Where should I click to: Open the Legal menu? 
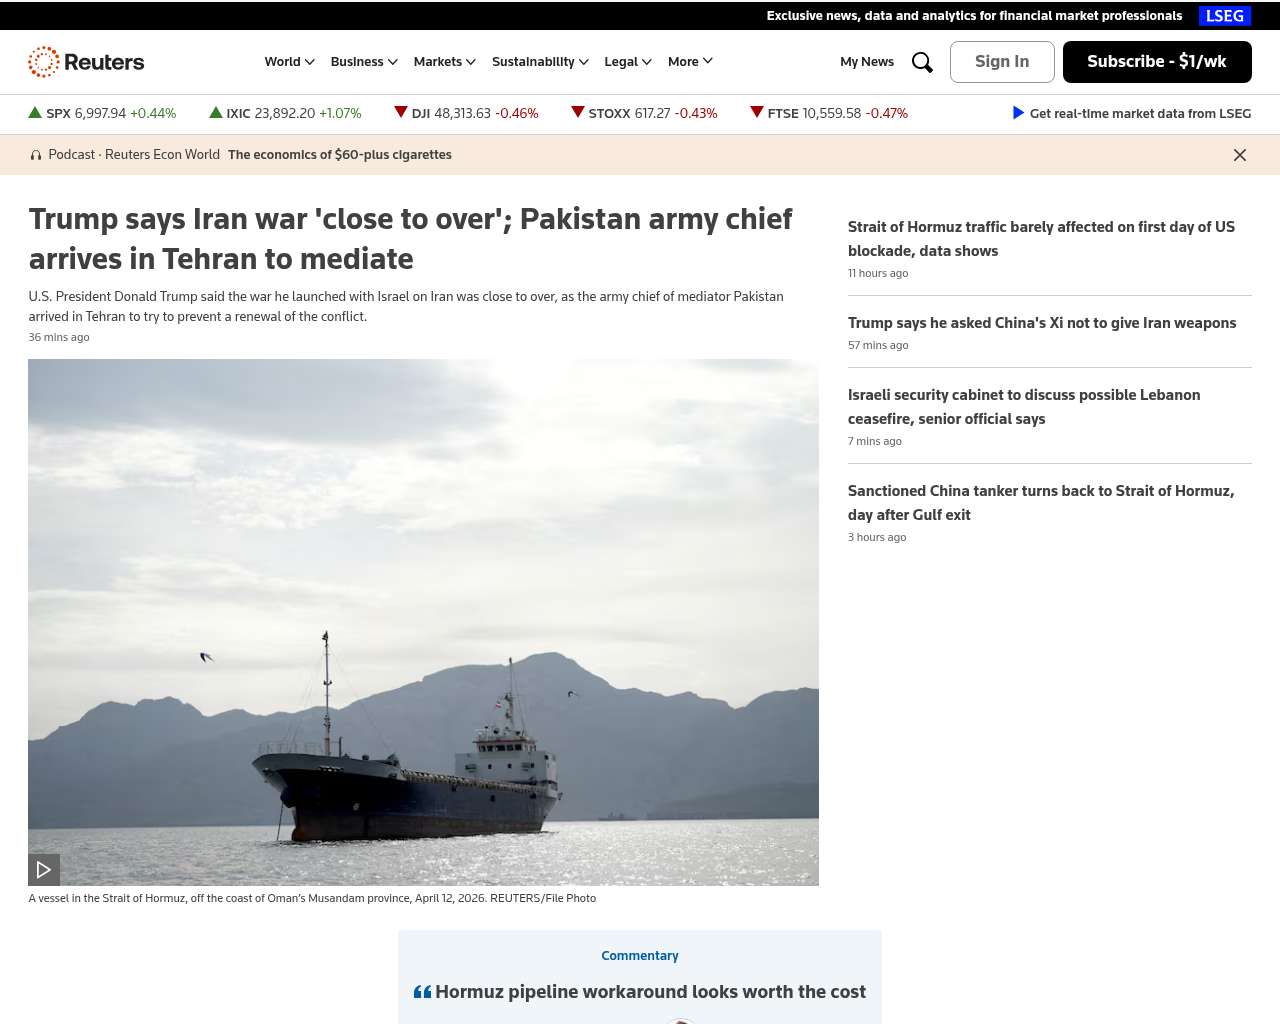[x=628, y=62]
